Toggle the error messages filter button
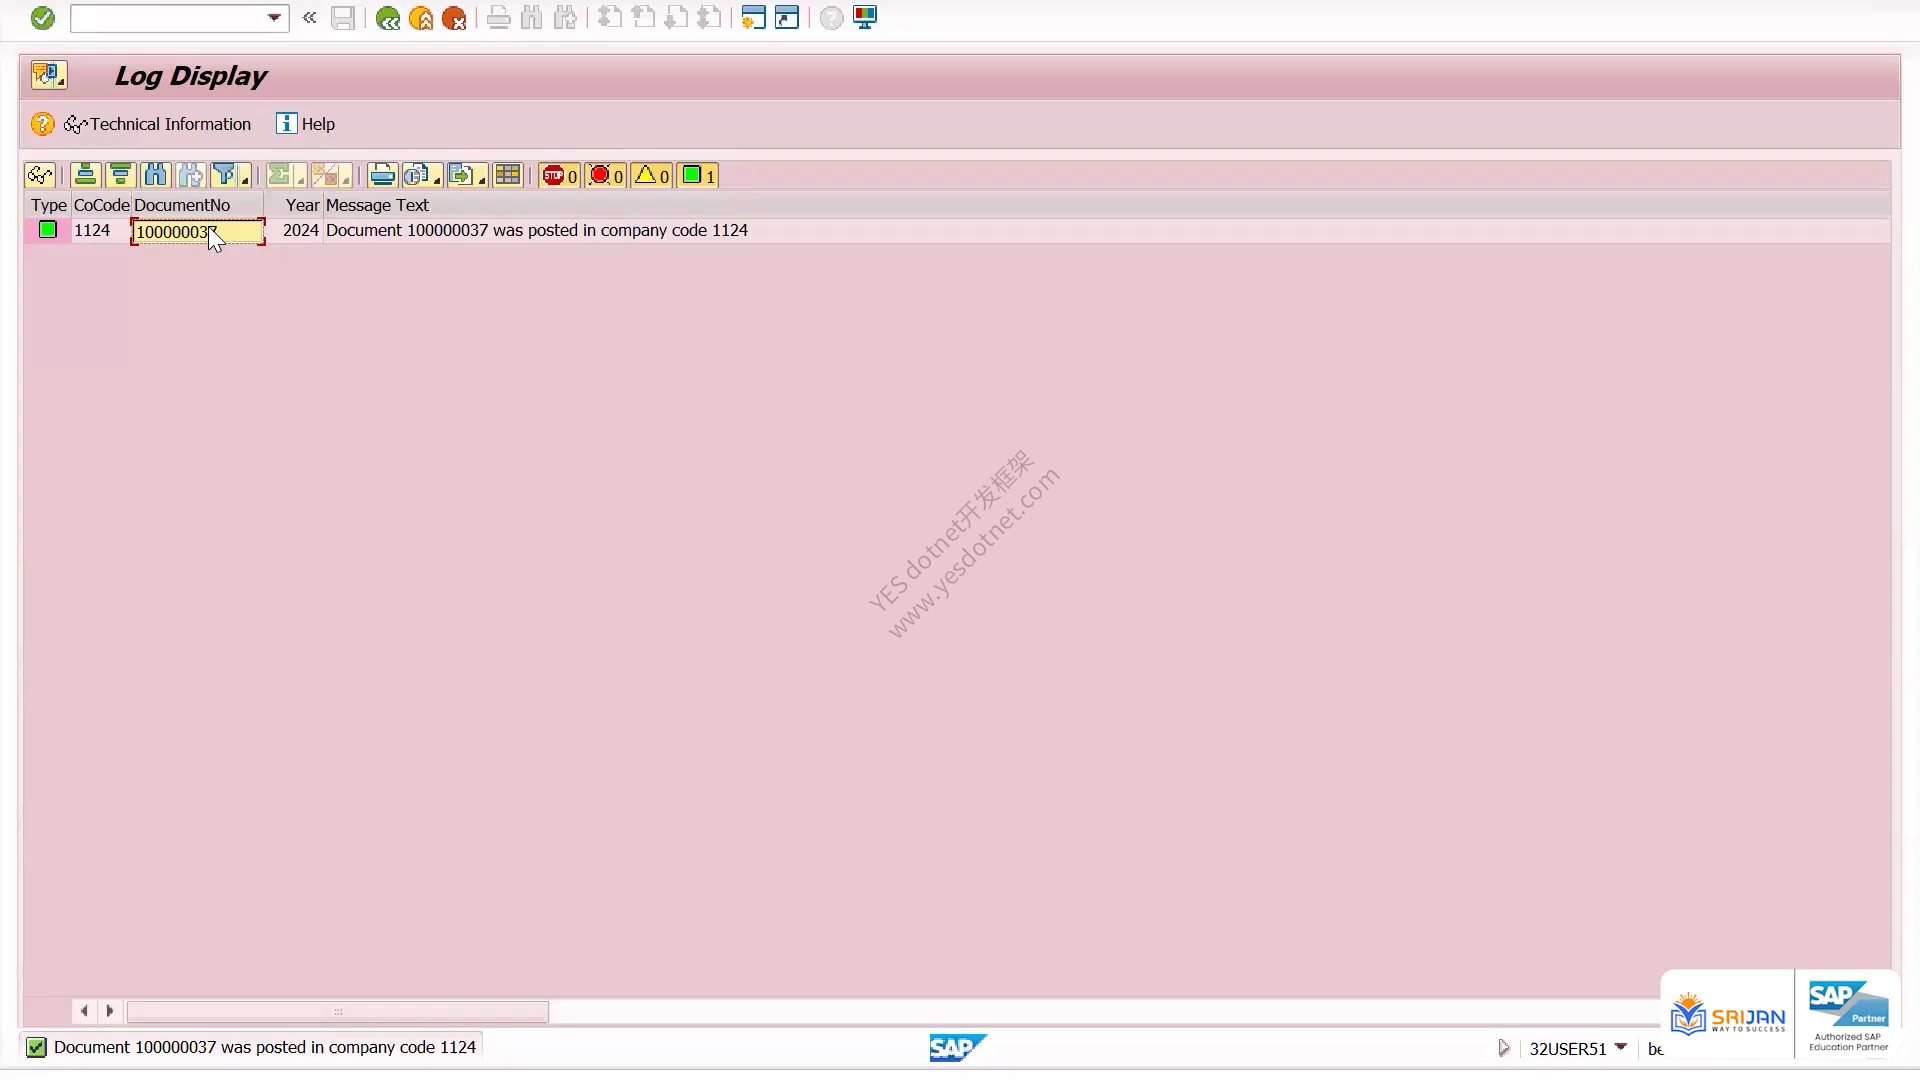Image resolution: width=1920 pixels, height=1080 pixels. [606, 176]
